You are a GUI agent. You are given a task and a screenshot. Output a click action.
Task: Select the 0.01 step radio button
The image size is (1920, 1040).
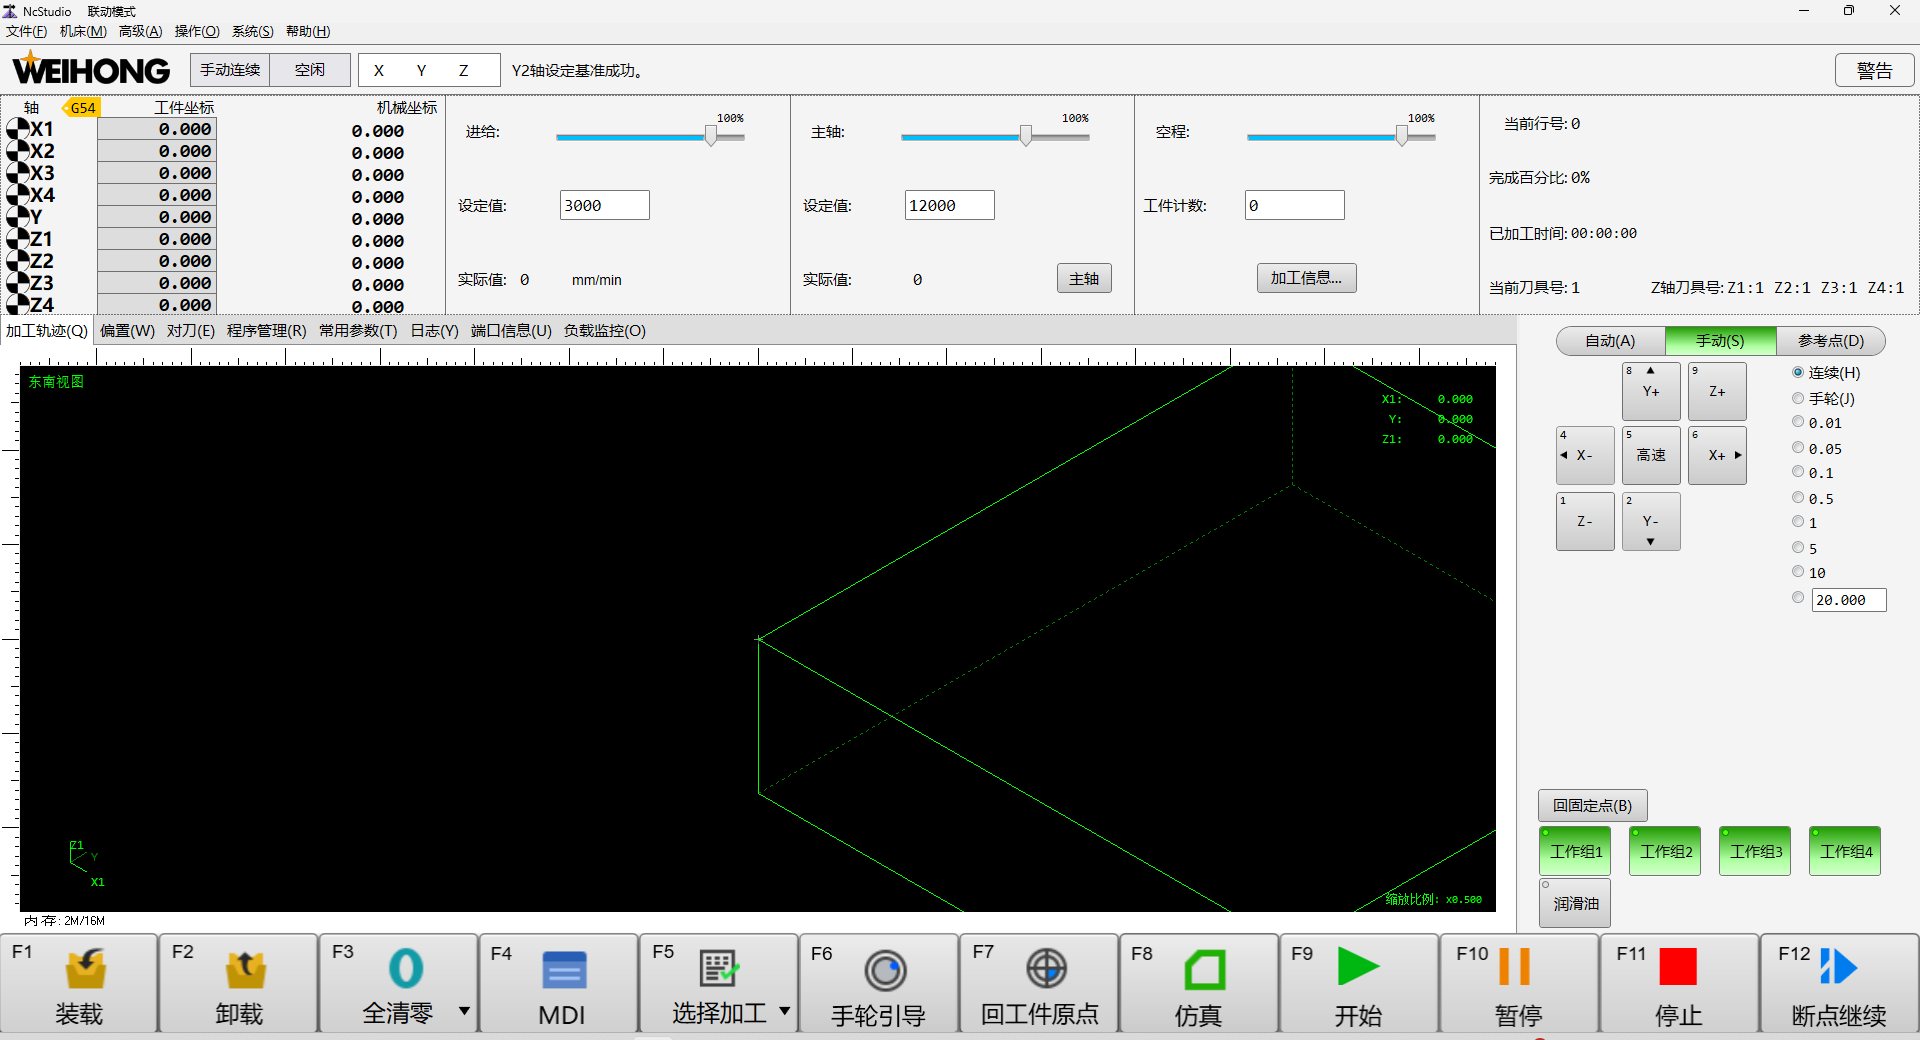click(x=1798, y=422)
